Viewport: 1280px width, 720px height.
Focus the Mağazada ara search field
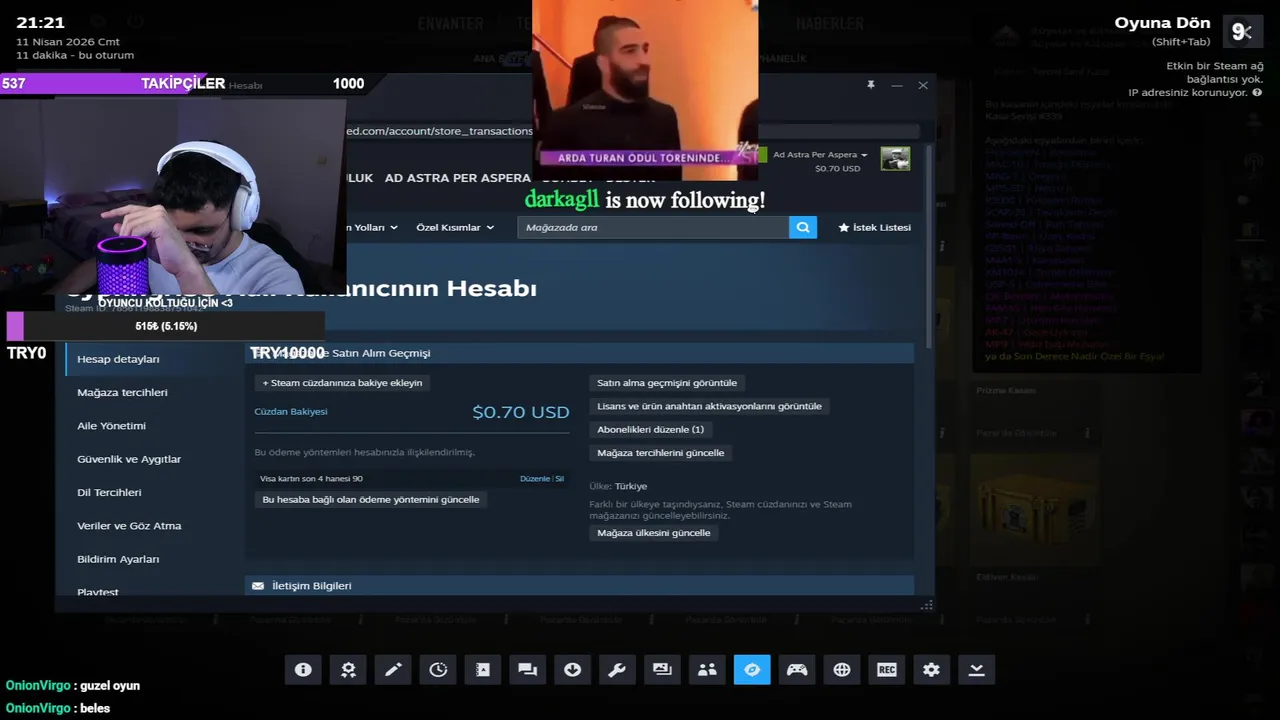point(652,227)
